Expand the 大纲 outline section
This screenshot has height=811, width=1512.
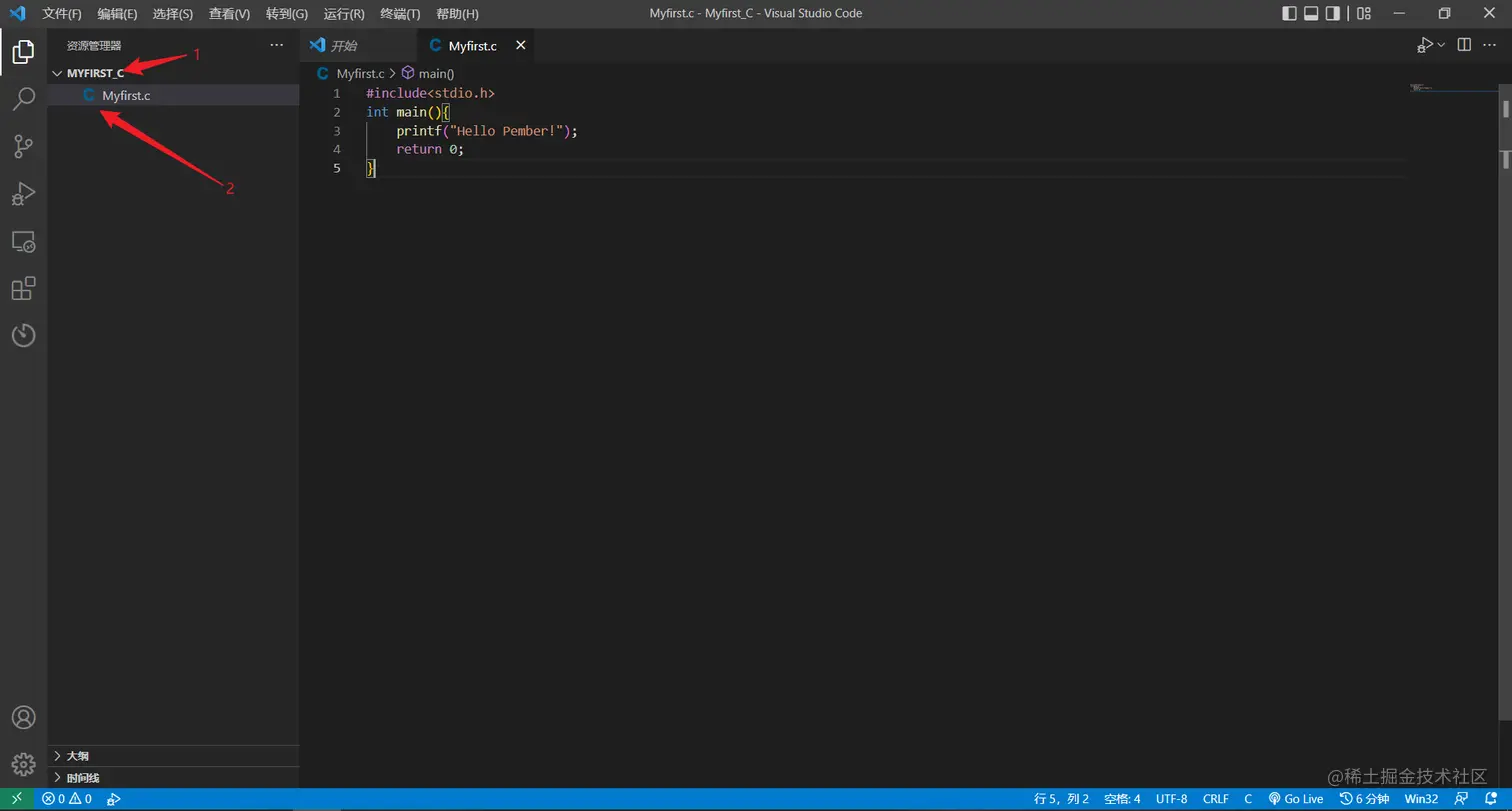coord(173,756)
